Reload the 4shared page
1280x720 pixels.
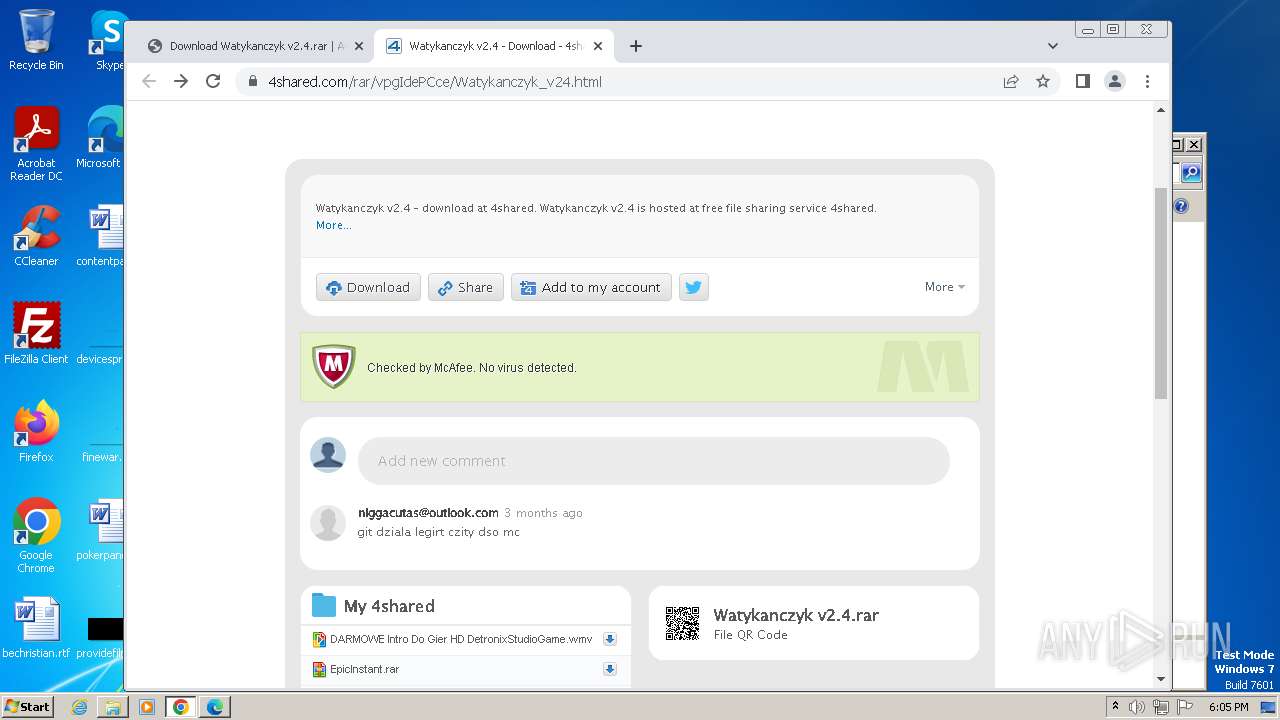[213, 81]
